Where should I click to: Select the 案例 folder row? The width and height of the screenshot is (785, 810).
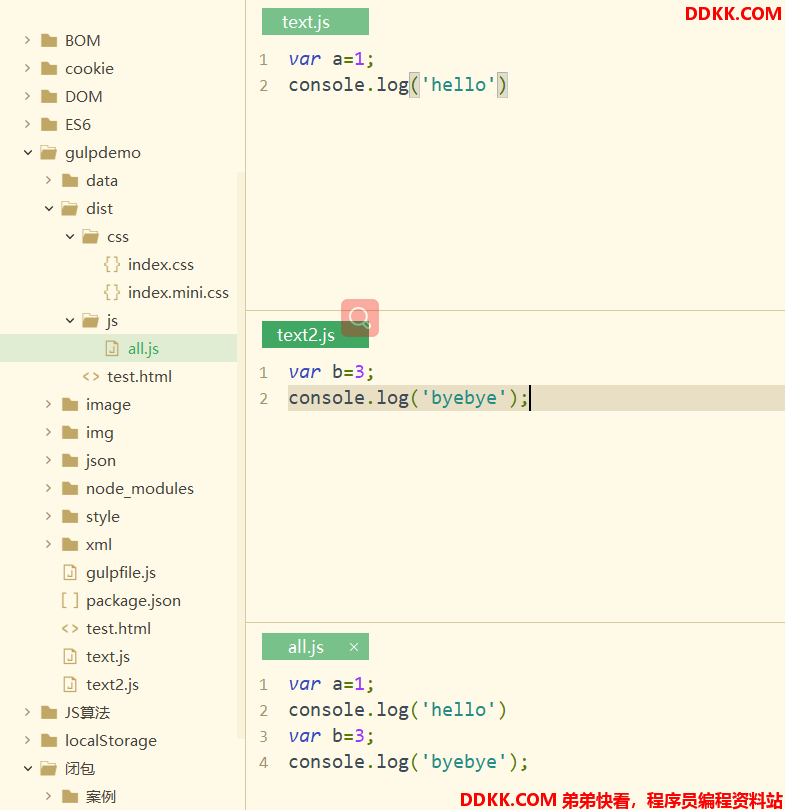tap(118, 796)
